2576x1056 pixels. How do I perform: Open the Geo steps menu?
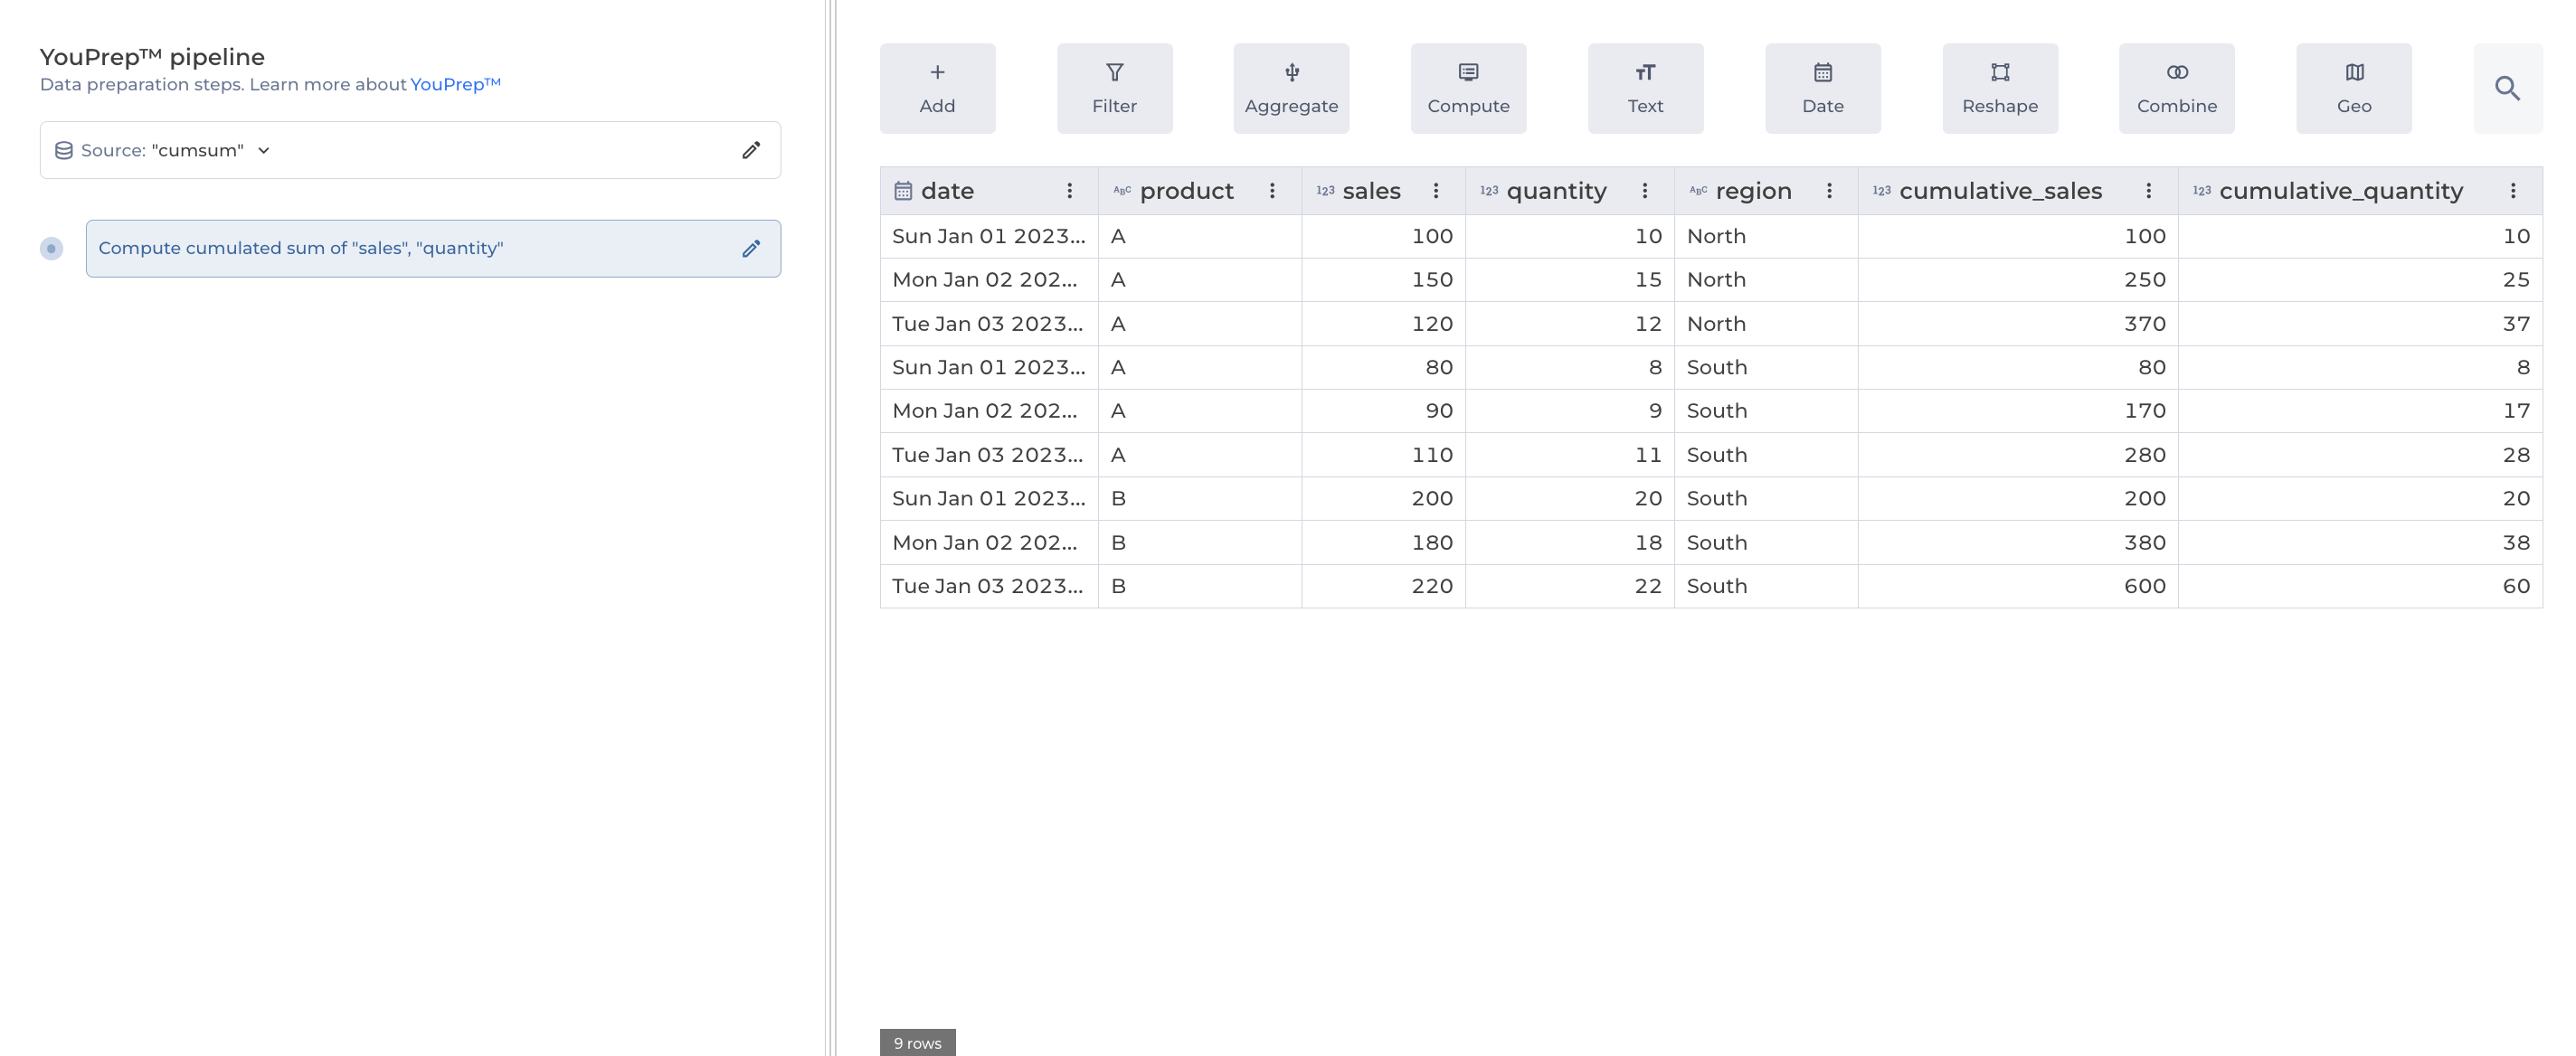coord(2353,88)
